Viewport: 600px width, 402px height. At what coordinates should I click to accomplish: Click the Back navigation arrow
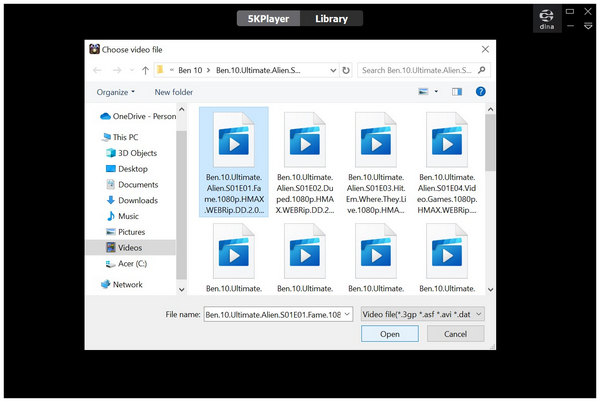point(97,70)
